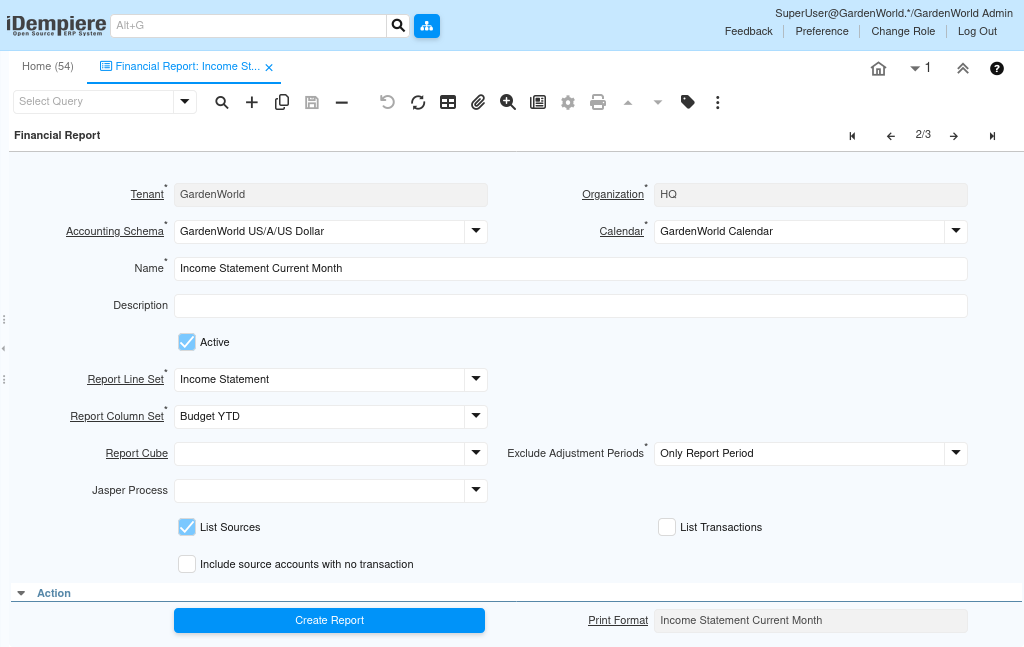Click Change Role link
Viewport: 1024px width, 647px height.
point(903,31)
